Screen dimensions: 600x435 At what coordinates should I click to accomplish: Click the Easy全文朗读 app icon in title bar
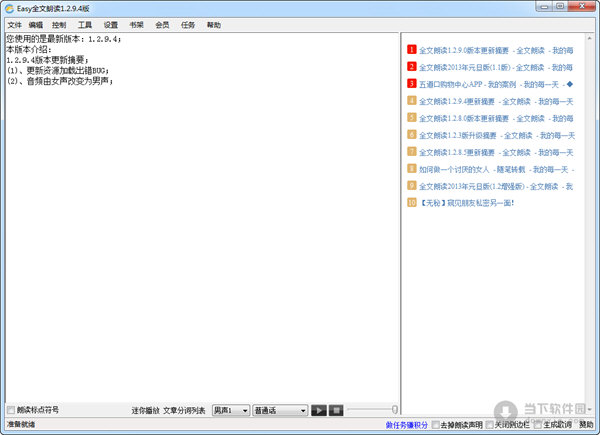click(9, 8)
